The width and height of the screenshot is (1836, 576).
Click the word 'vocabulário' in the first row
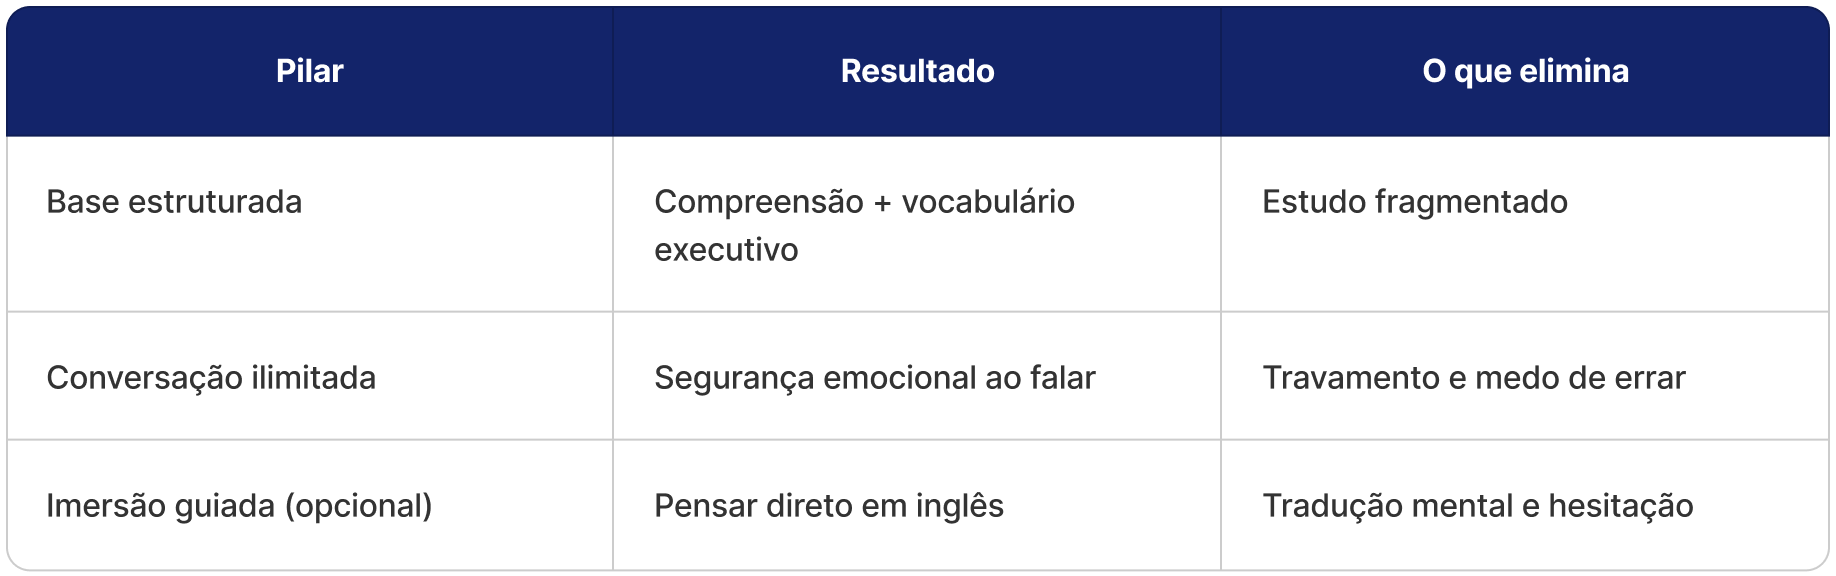point(988,202)
